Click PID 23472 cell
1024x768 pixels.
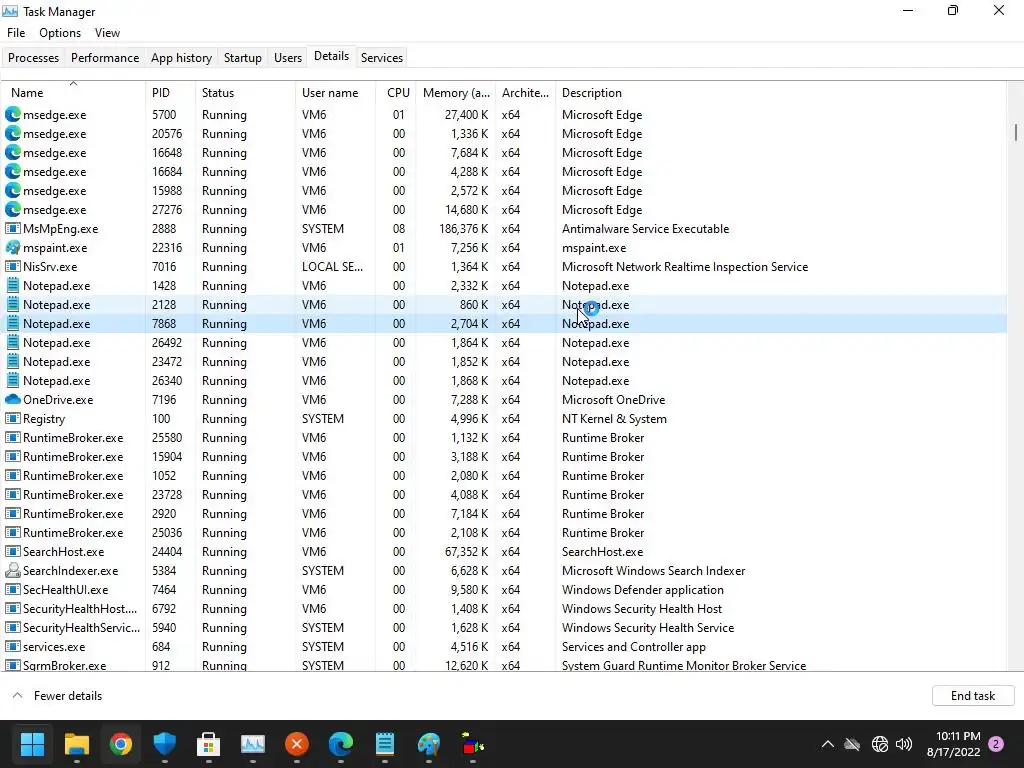(167, 361)
